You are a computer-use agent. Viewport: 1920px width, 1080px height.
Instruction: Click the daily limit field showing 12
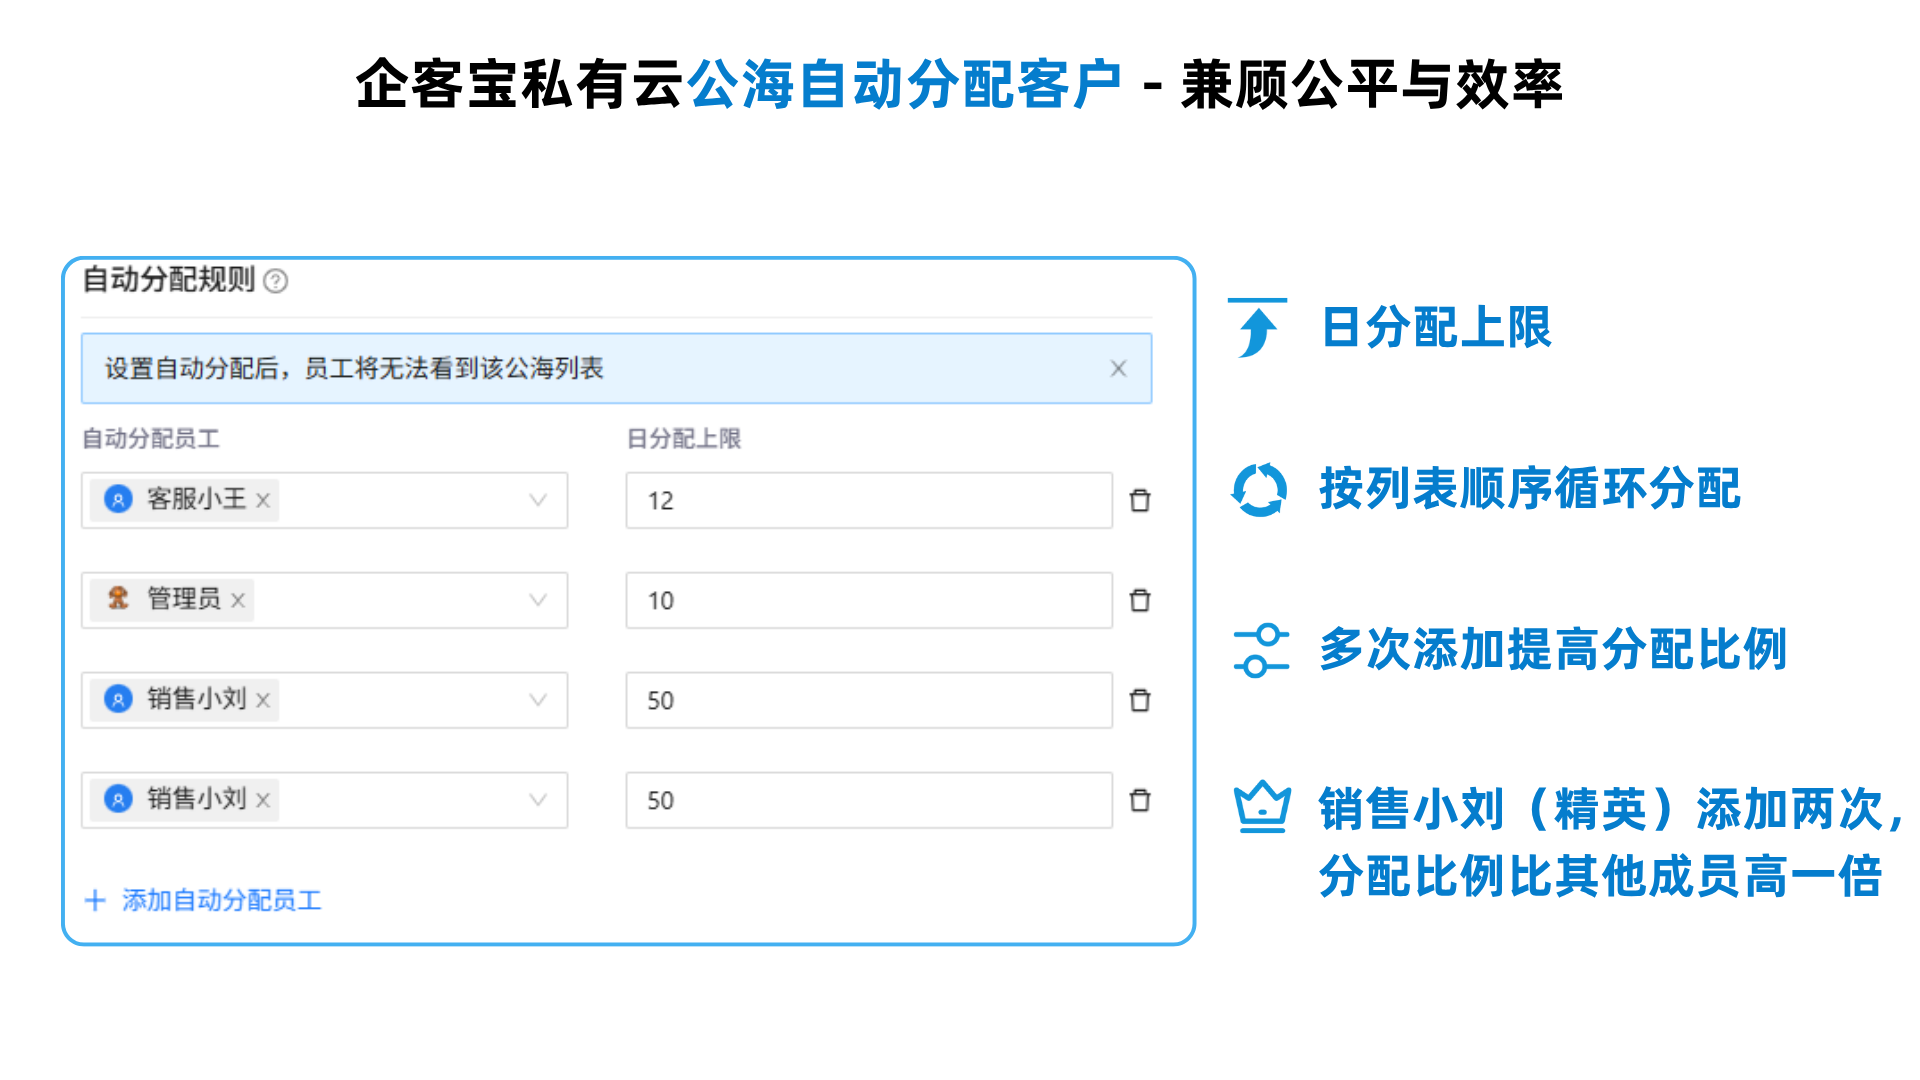coord(868,500)
